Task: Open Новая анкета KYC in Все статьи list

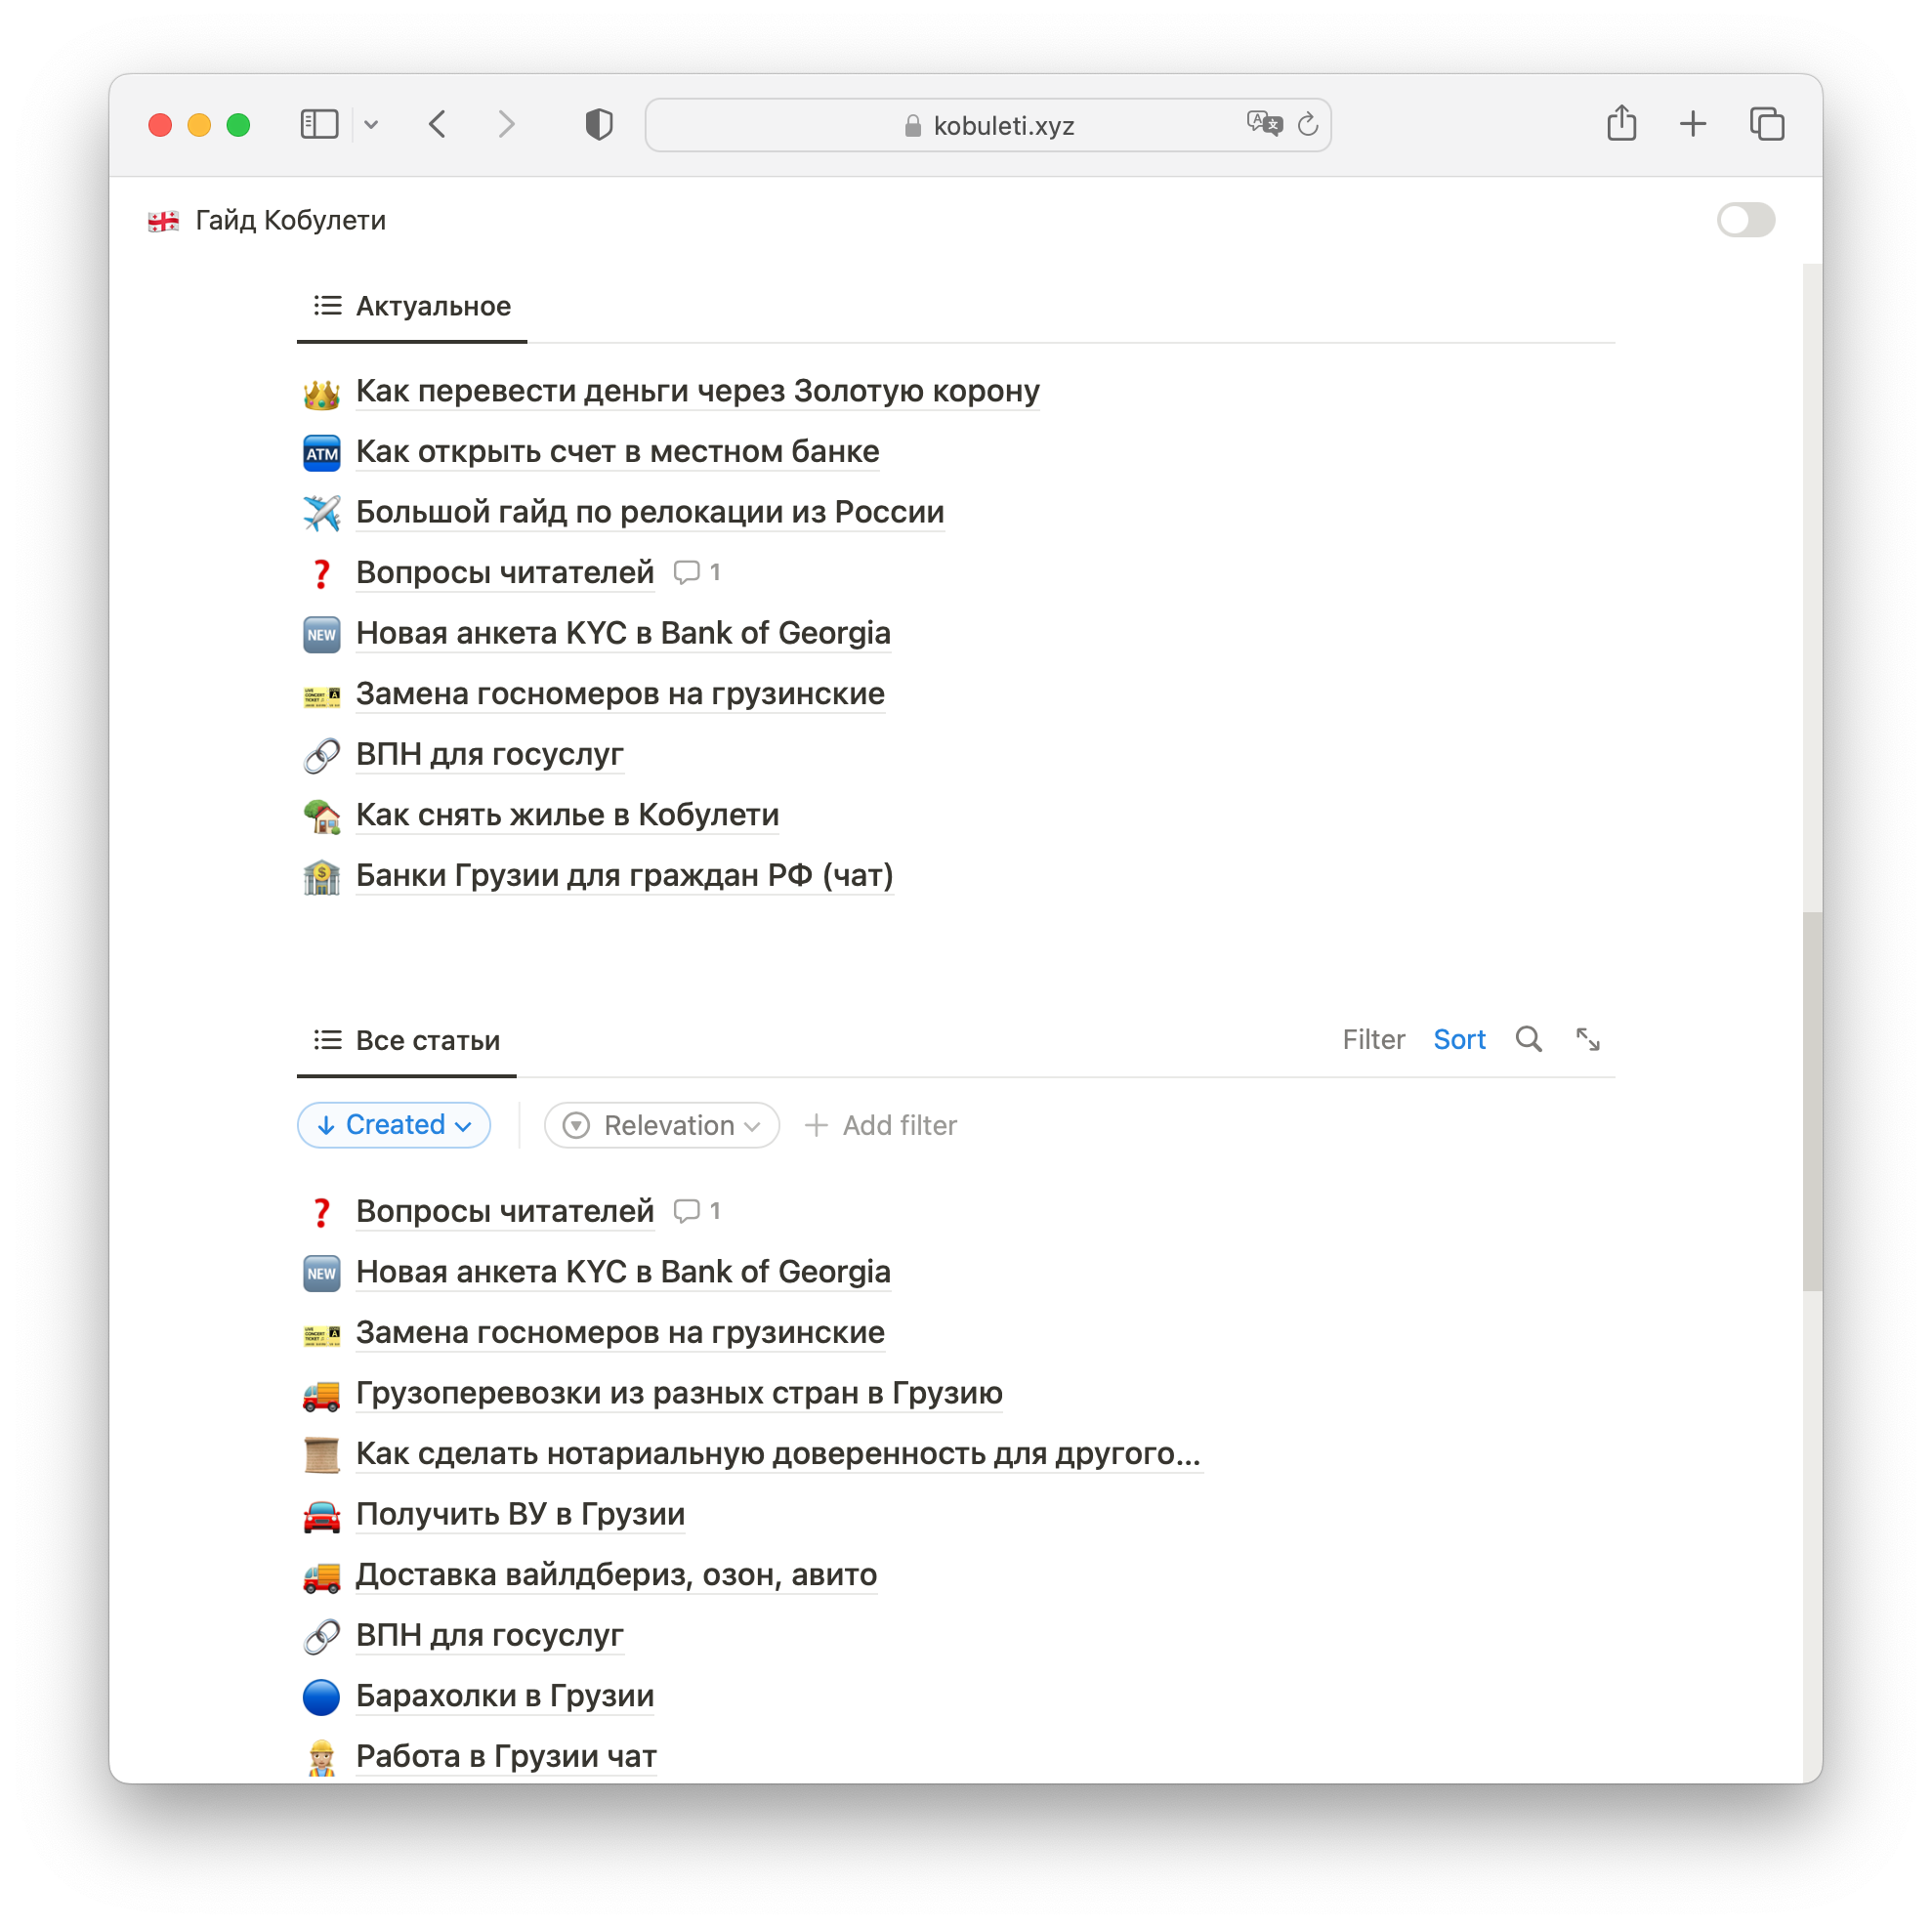Action: 623,1272
